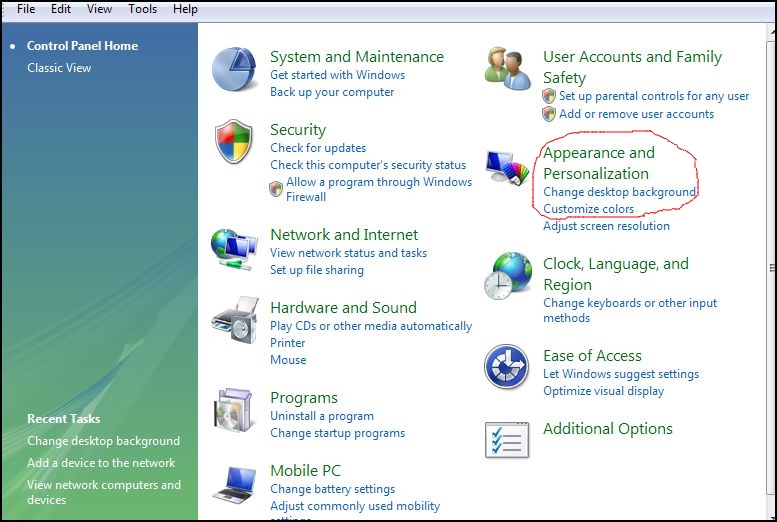Click Set up parental controls for any user
Image resolution: width=777 pixels, height=522 pixels.
(654, 96)
